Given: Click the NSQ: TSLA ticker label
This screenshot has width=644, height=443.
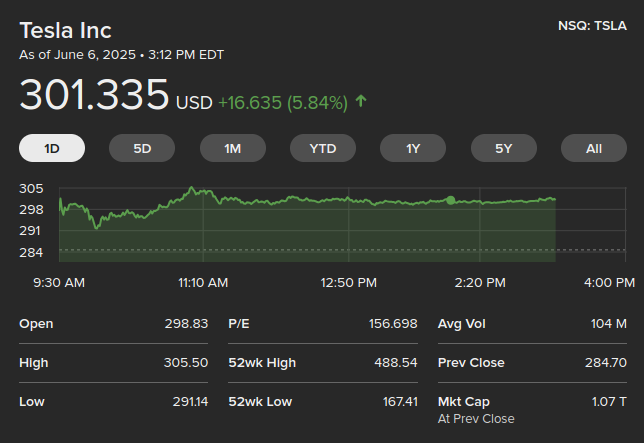Looking at the screenshot, I should coord(592,26).
